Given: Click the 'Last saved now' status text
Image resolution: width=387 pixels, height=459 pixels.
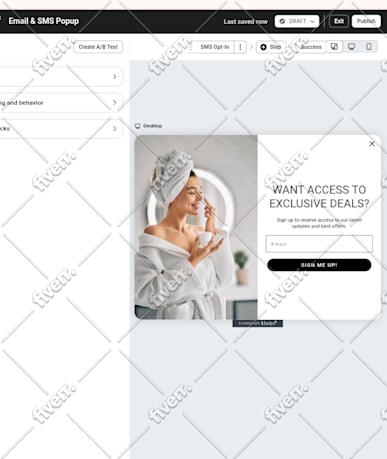Looking at the screenshot, I should [245, 22].
